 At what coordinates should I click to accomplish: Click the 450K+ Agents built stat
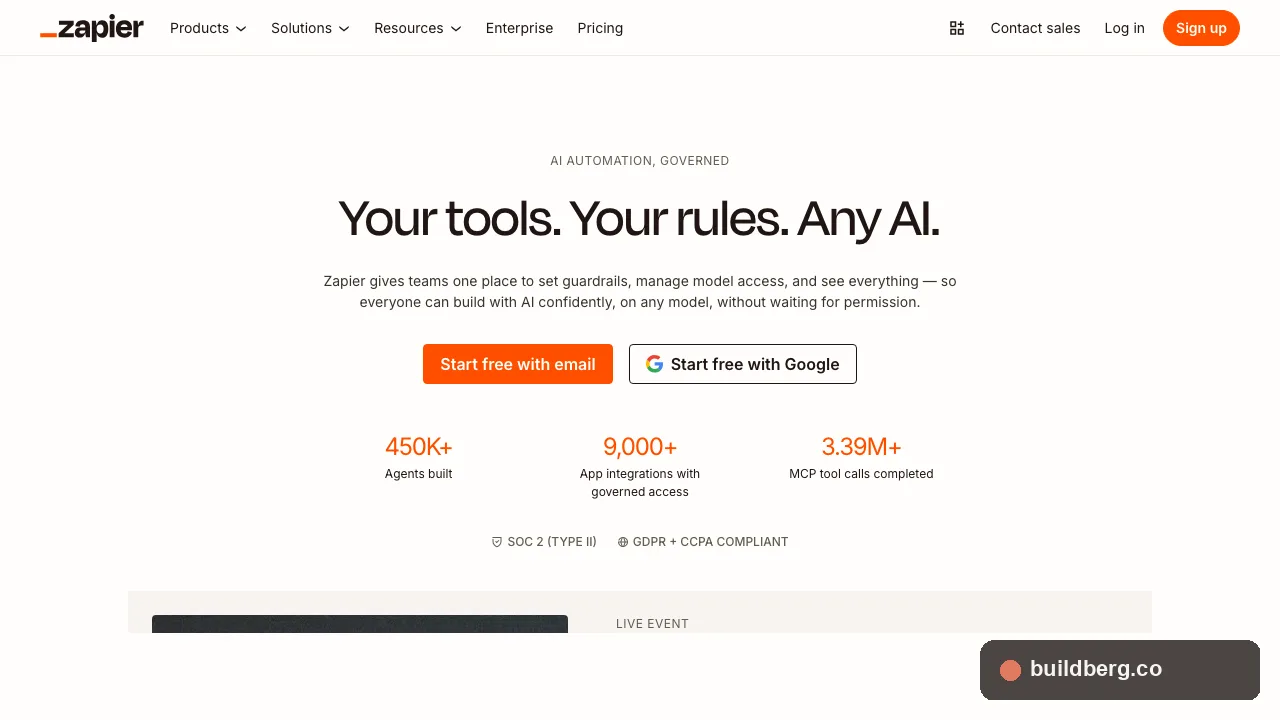tap(418, 458)
